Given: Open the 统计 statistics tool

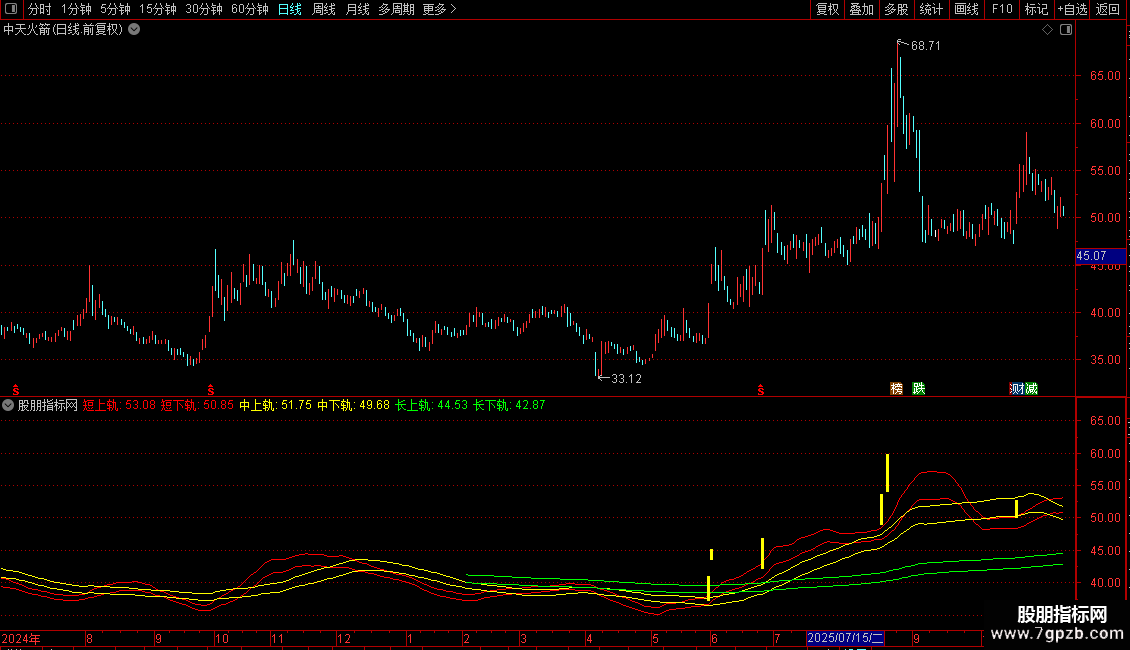Looking at the screenshot, I should coord(931,9).
